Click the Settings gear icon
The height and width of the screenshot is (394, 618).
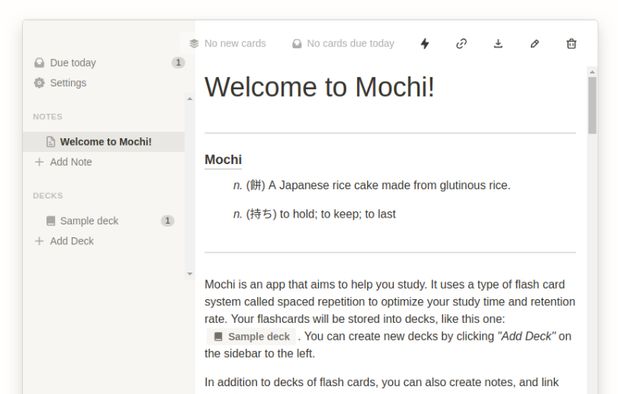point(39,83)
